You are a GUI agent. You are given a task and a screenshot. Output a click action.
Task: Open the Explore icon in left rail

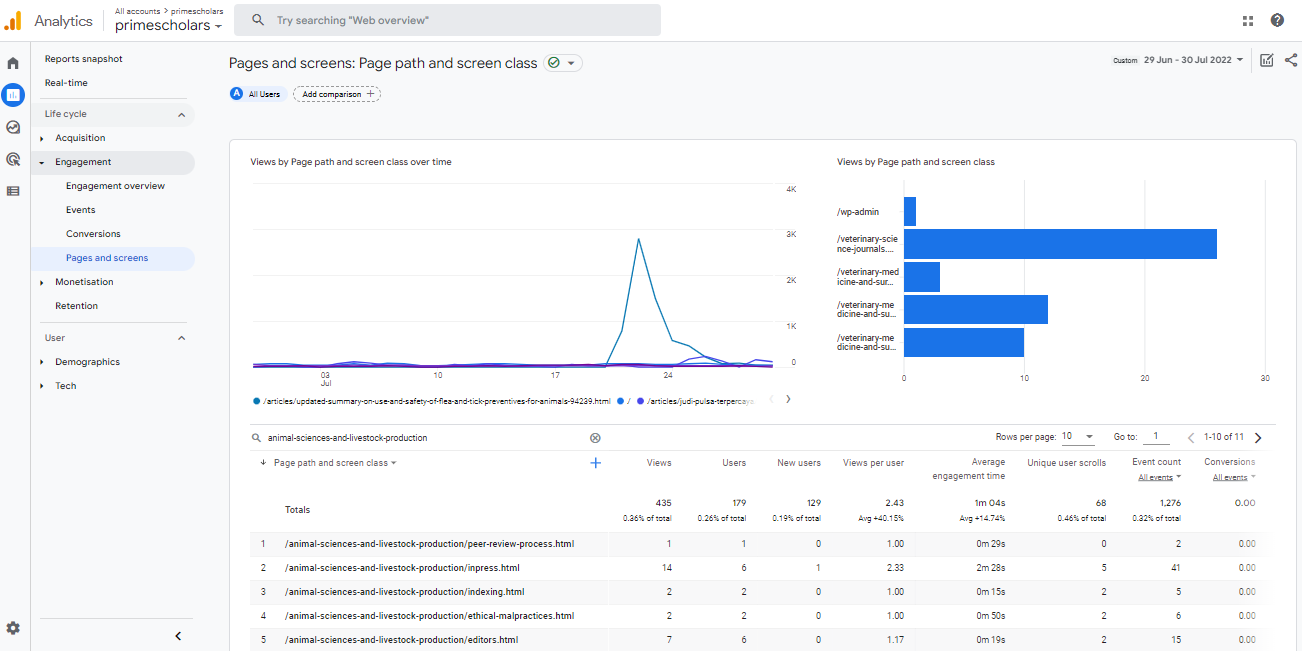[13, 127]
